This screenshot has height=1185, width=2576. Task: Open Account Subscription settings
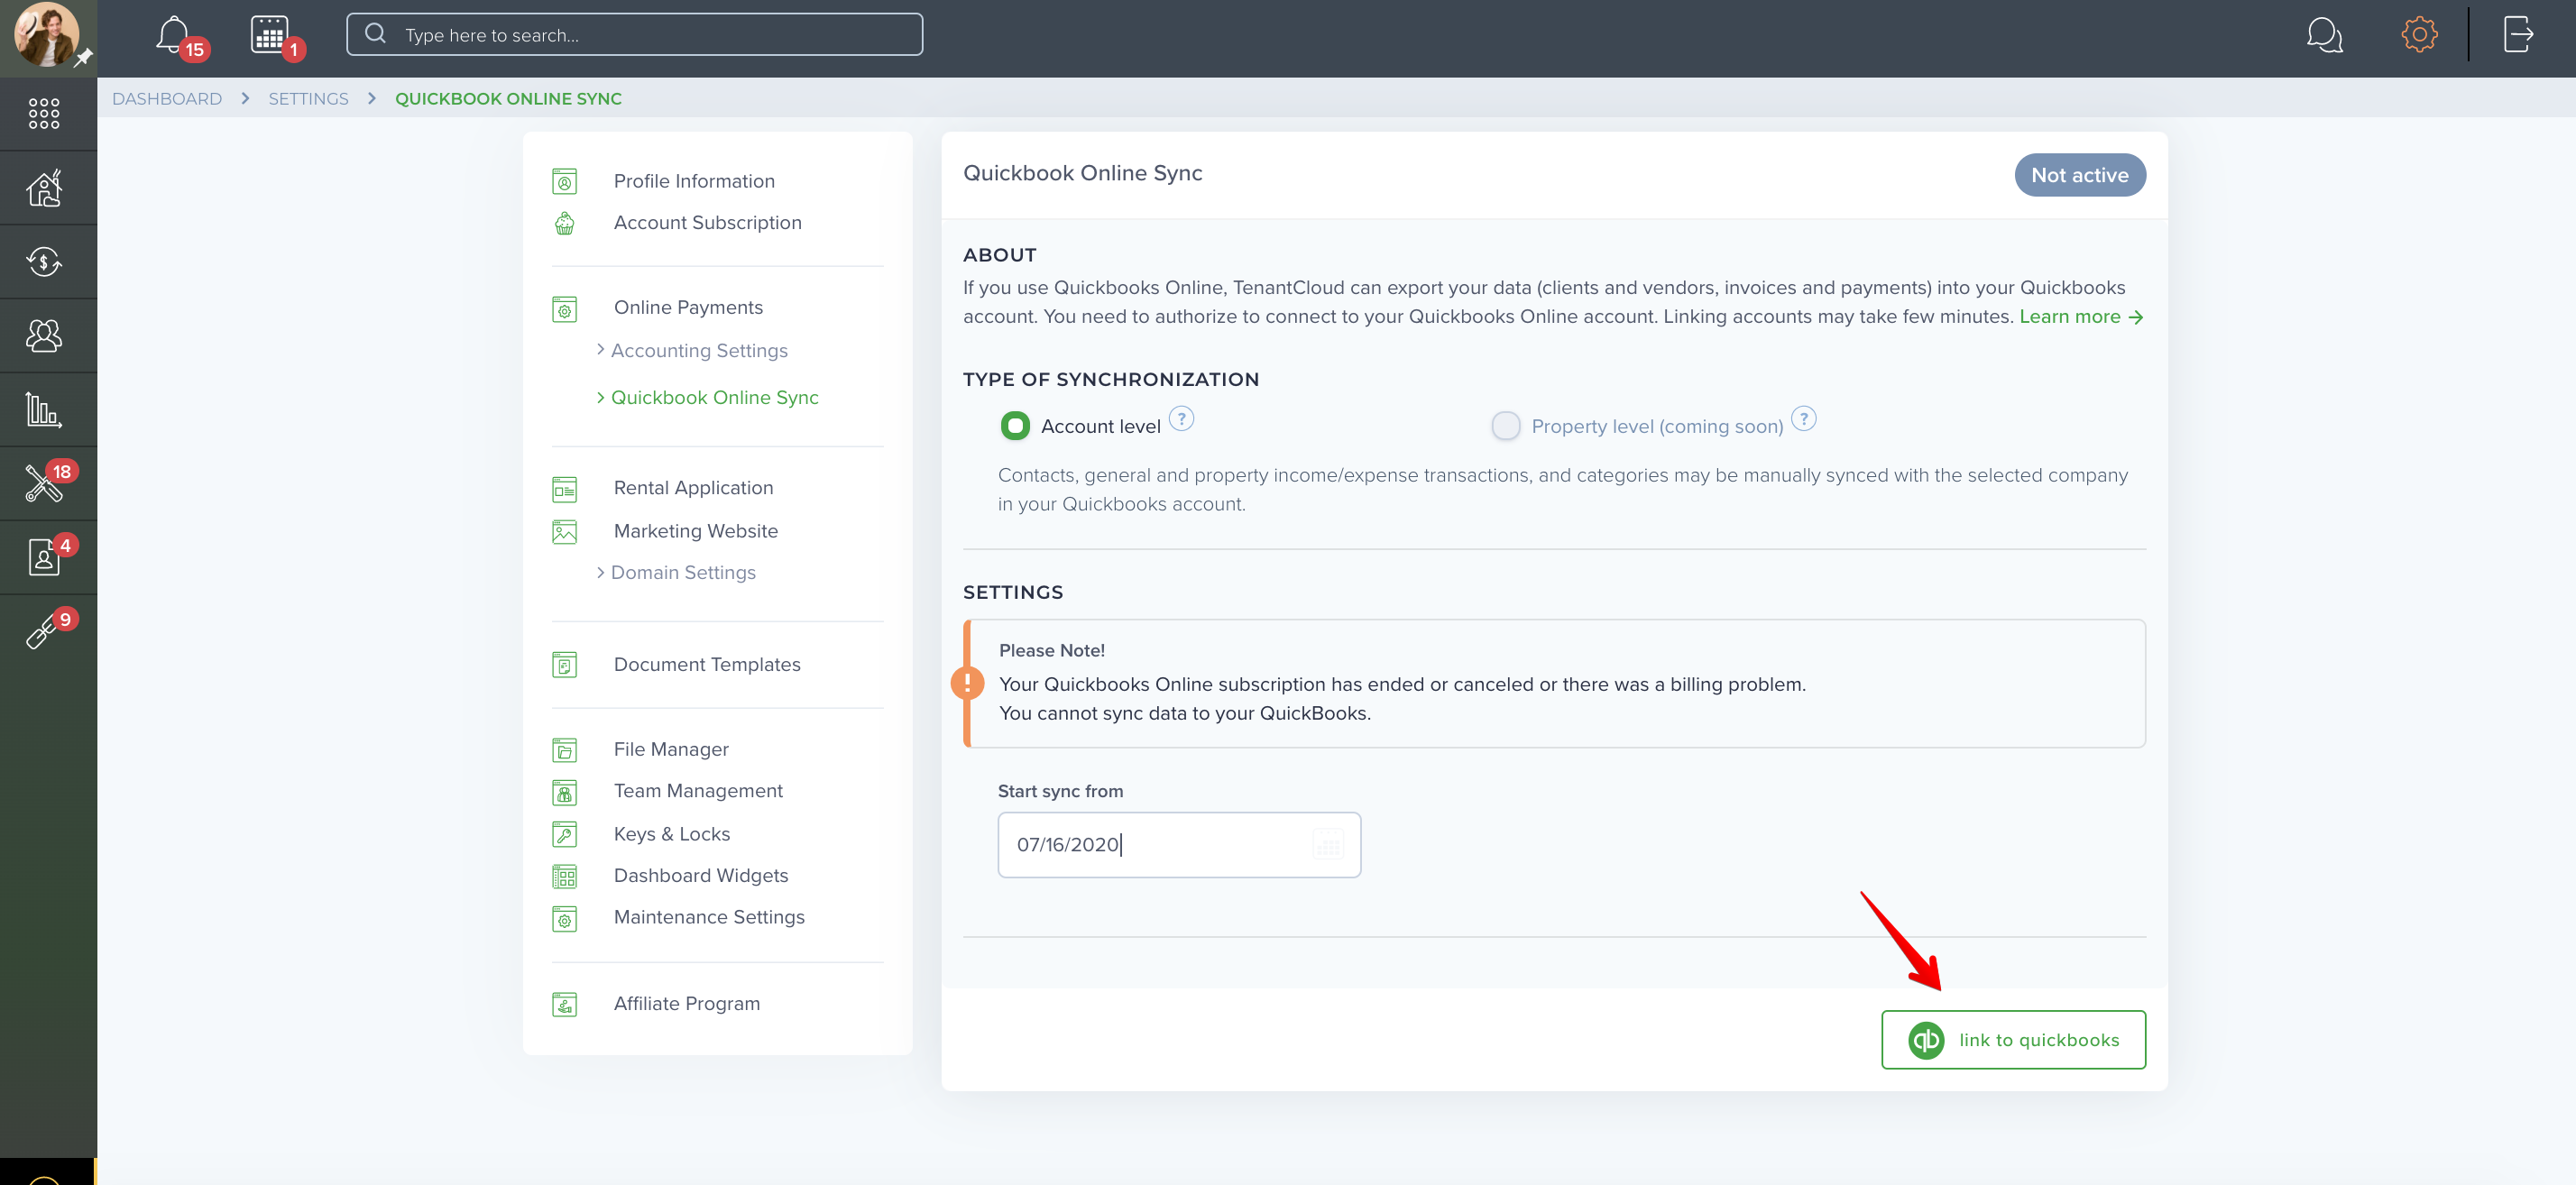tap(707, 223)
